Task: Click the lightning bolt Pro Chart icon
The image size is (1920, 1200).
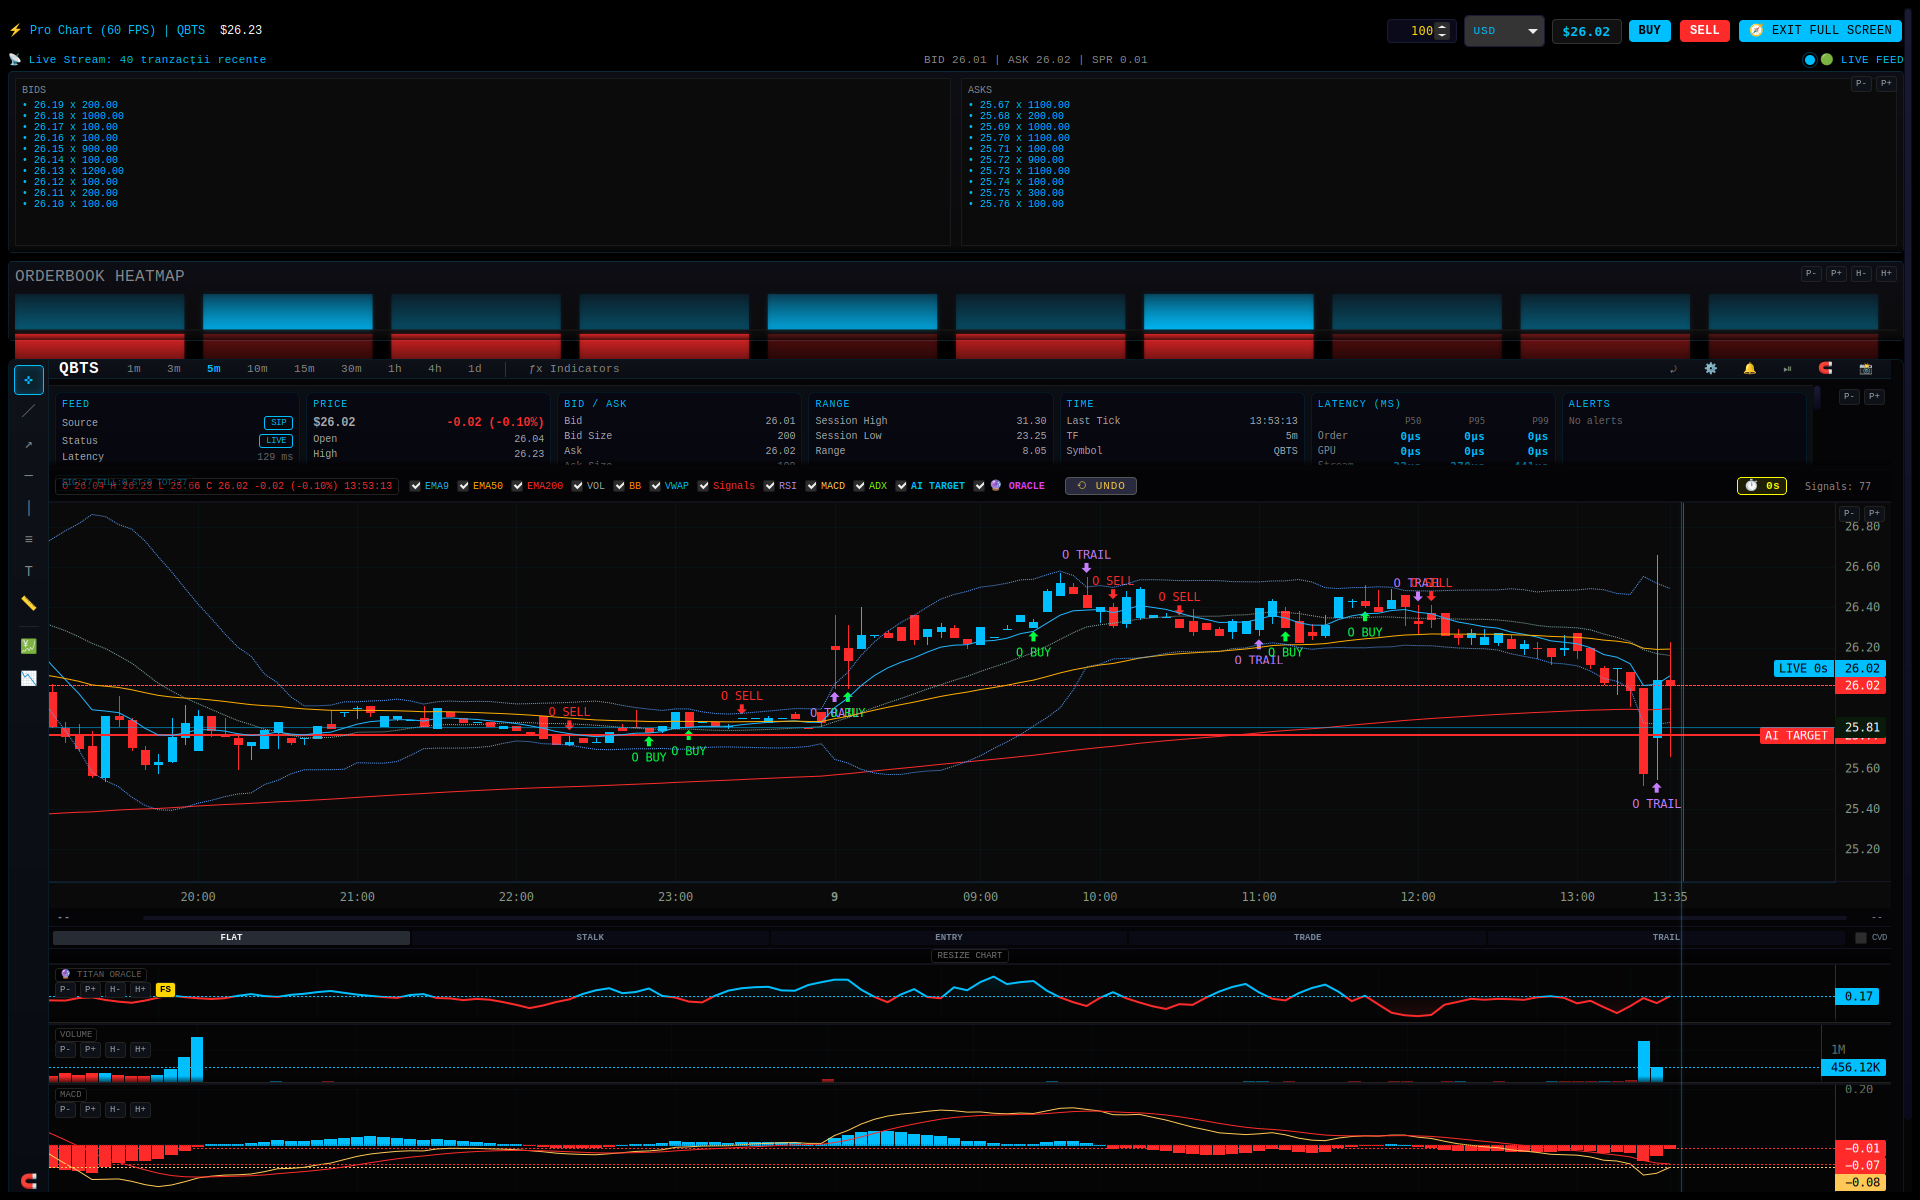Action: (15, 30)
